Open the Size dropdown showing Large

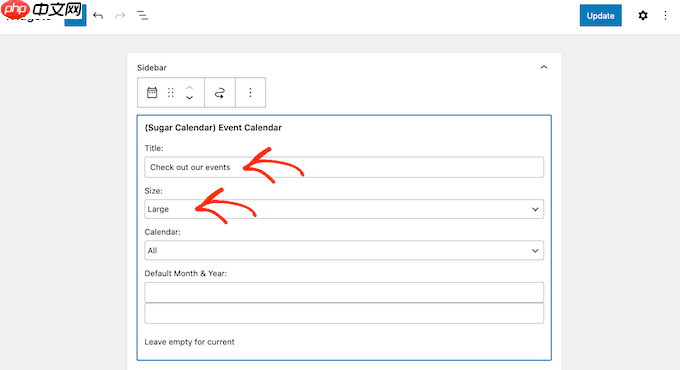[344, 209]
